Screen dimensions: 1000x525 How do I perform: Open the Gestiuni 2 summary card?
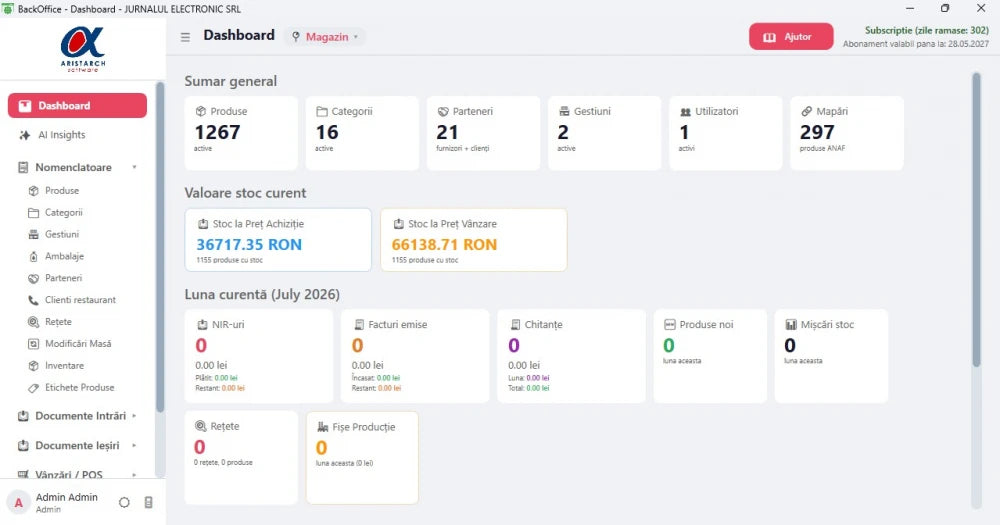tap(605, 133)
